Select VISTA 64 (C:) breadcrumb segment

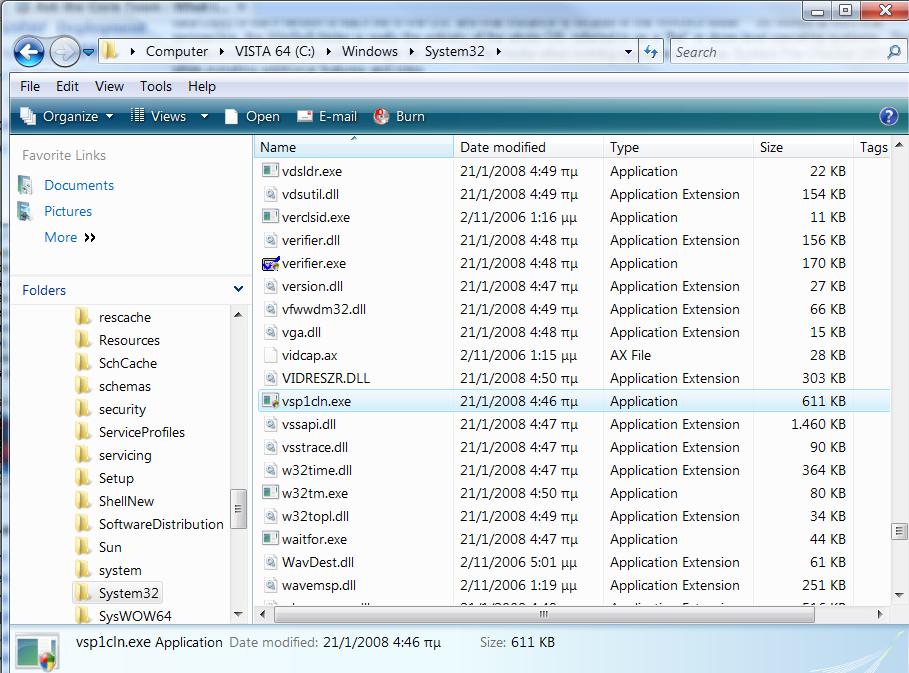(x=275, y=52)
